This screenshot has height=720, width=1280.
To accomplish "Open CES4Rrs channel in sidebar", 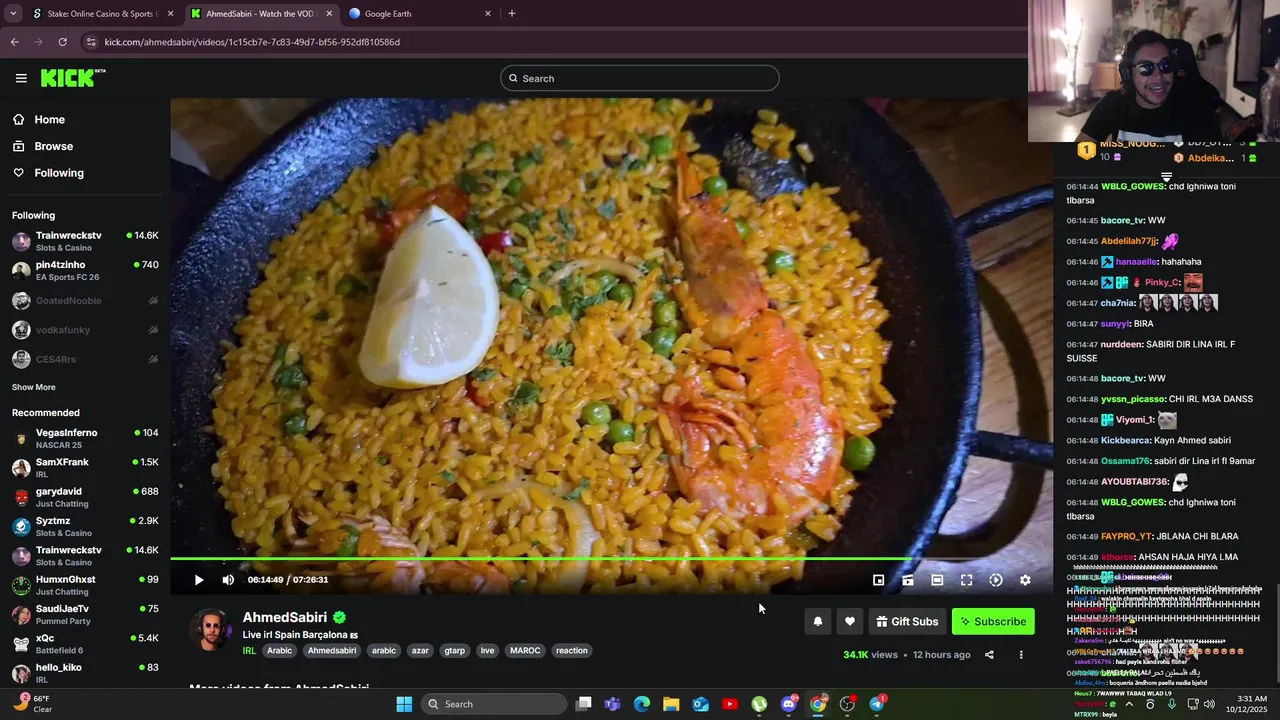I will pos(85,359).
